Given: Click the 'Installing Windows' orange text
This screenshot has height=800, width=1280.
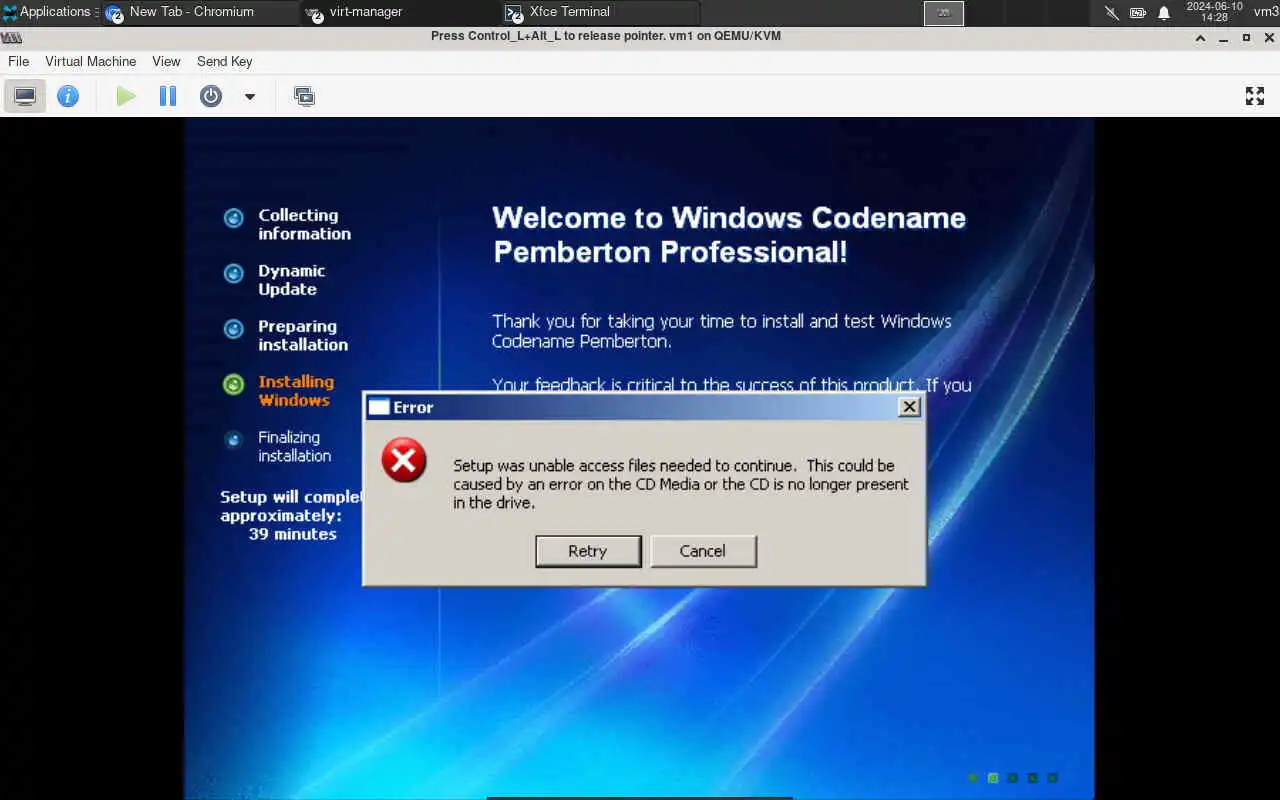Looking at the screenshot, I should 296,391.
